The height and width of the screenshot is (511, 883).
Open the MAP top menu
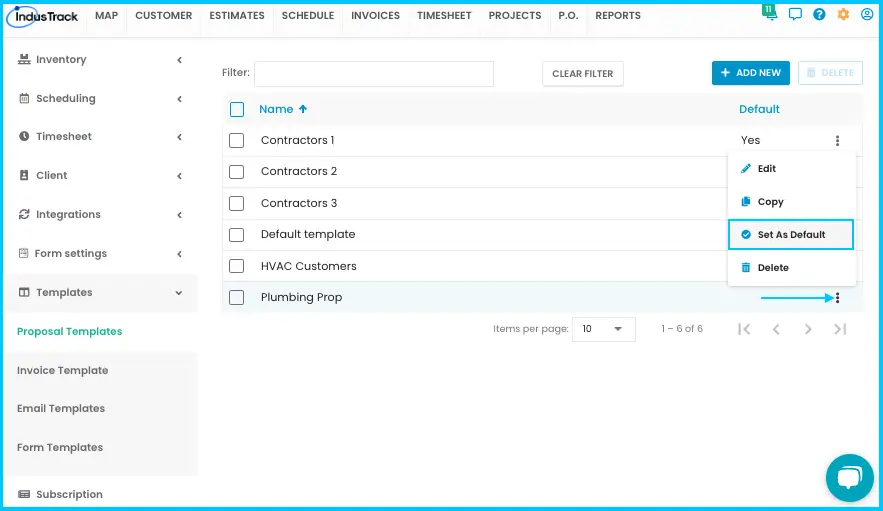(106, 16)
